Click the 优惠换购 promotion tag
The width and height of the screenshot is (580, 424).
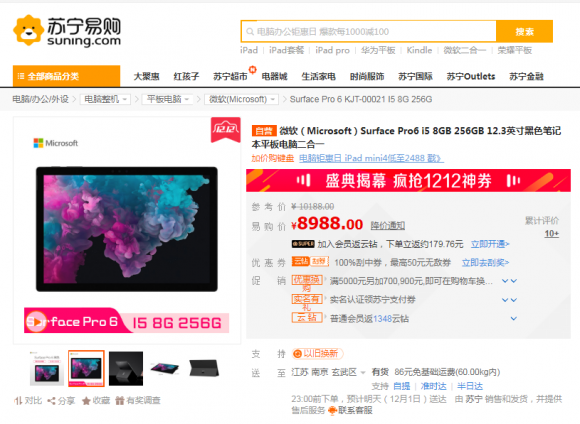click(307, 280)
